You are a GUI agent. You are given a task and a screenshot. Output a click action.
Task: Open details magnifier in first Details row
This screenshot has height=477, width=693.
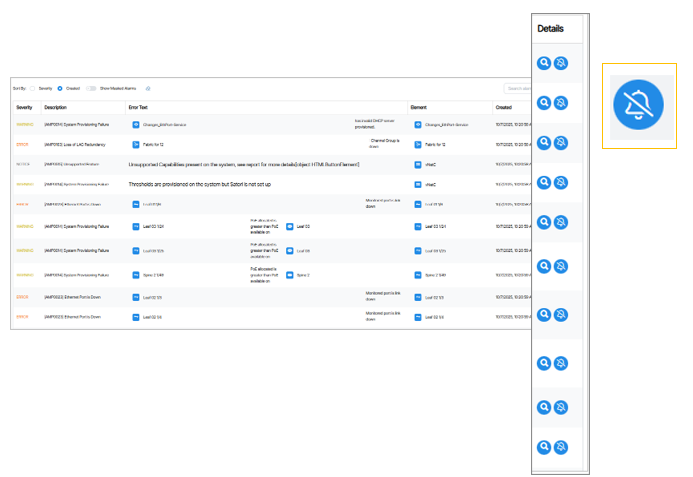click(544, 63)
